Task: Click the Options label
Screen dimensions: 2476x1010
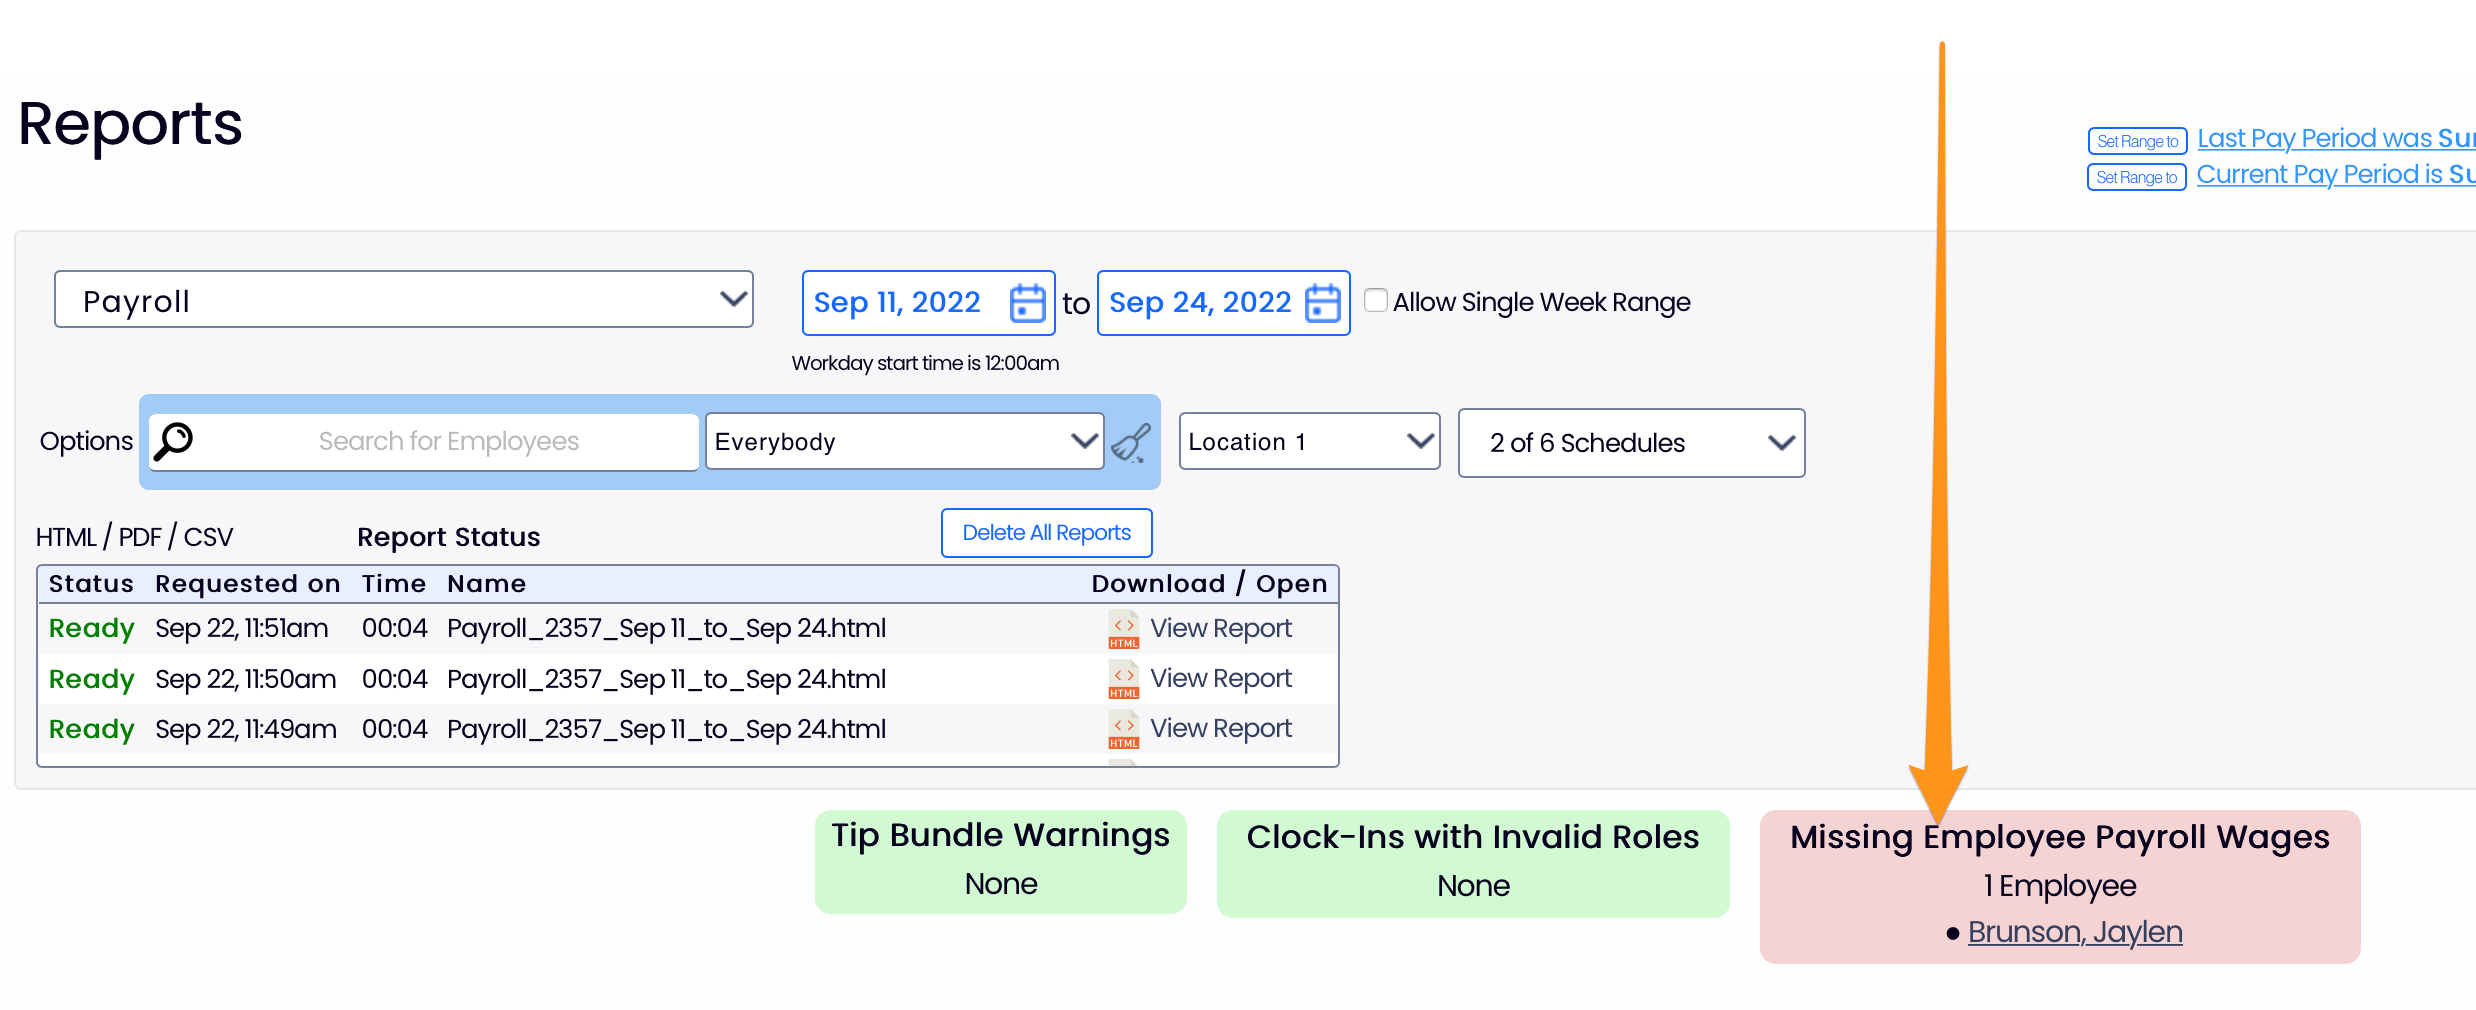Action: 86,441
